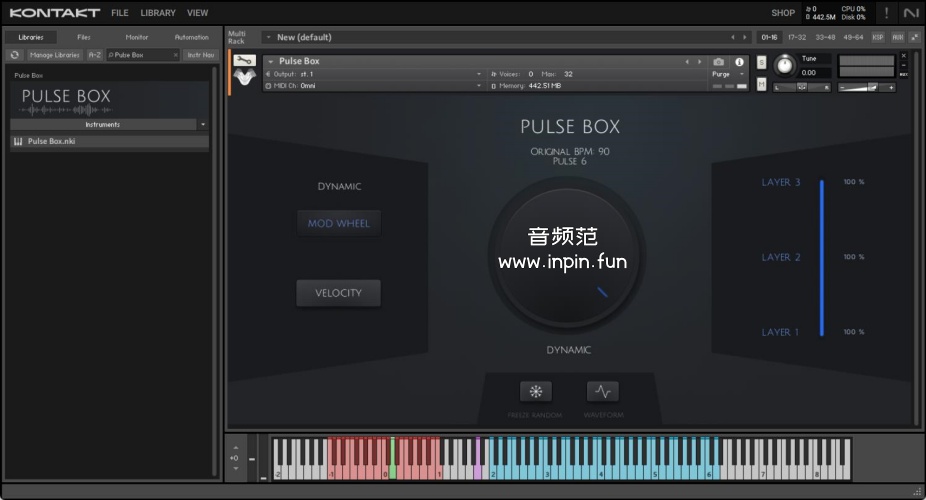The image size is (926, 500).
Task: Select previous multi with left arrow
Action: pos(733,37)
